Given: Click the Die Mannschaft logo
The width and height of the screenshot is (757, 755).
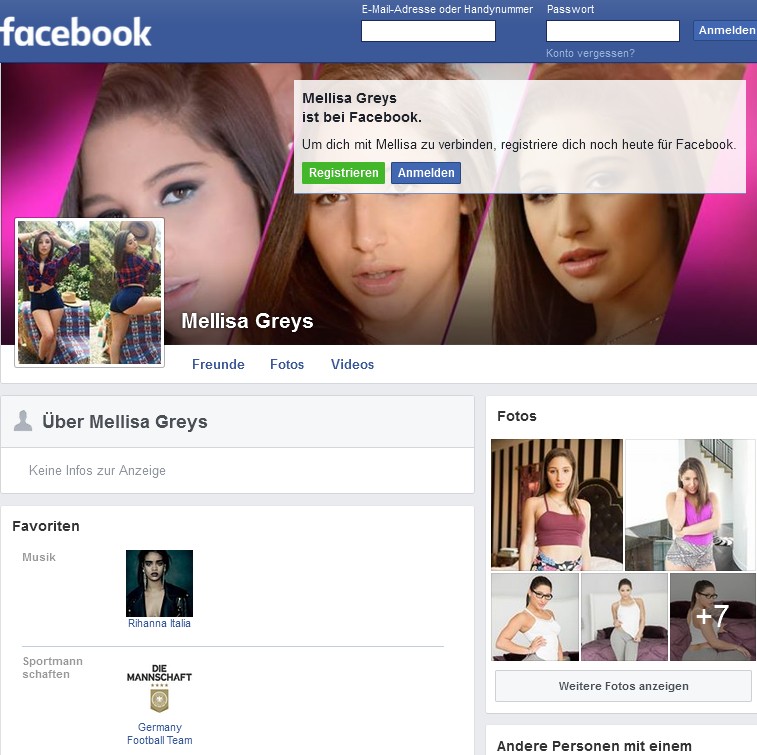Looking at the screenshot, I should pyautogui.click(x=159, y=689).
